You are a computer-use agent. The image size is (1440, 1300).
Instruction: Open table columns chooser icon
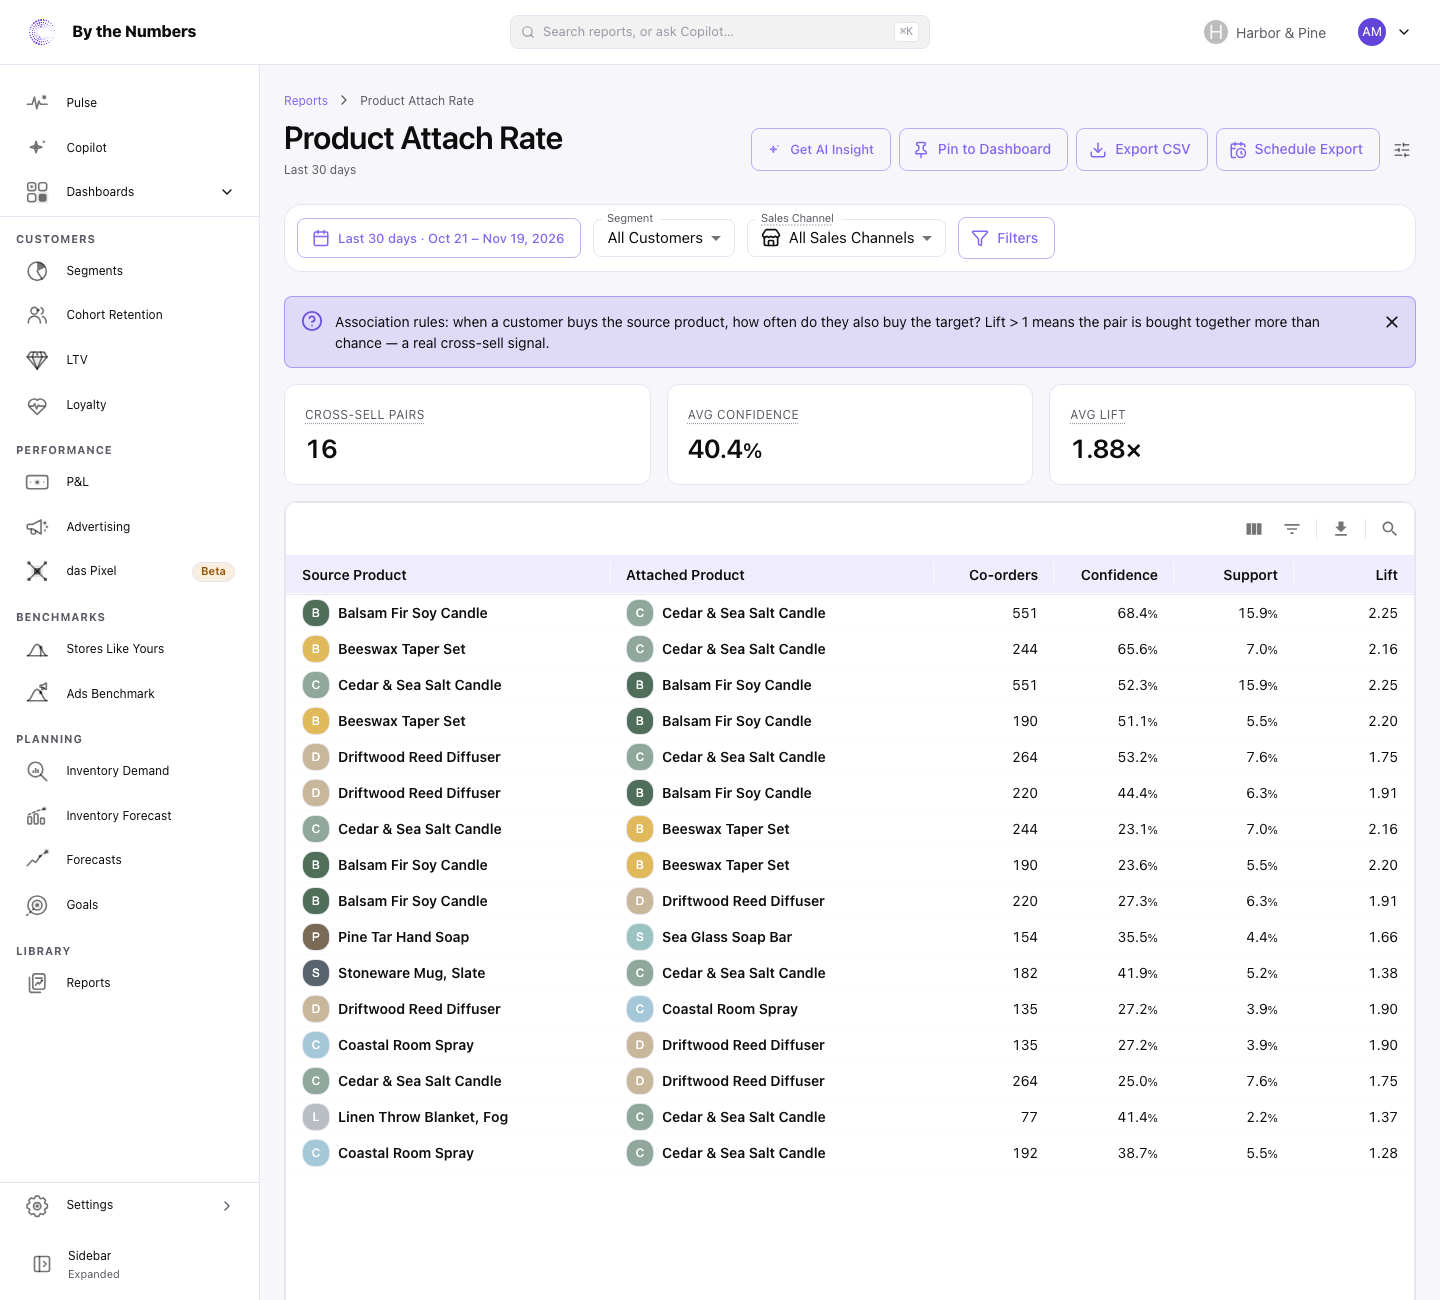pyautogui.click(x=1254, y=529)
